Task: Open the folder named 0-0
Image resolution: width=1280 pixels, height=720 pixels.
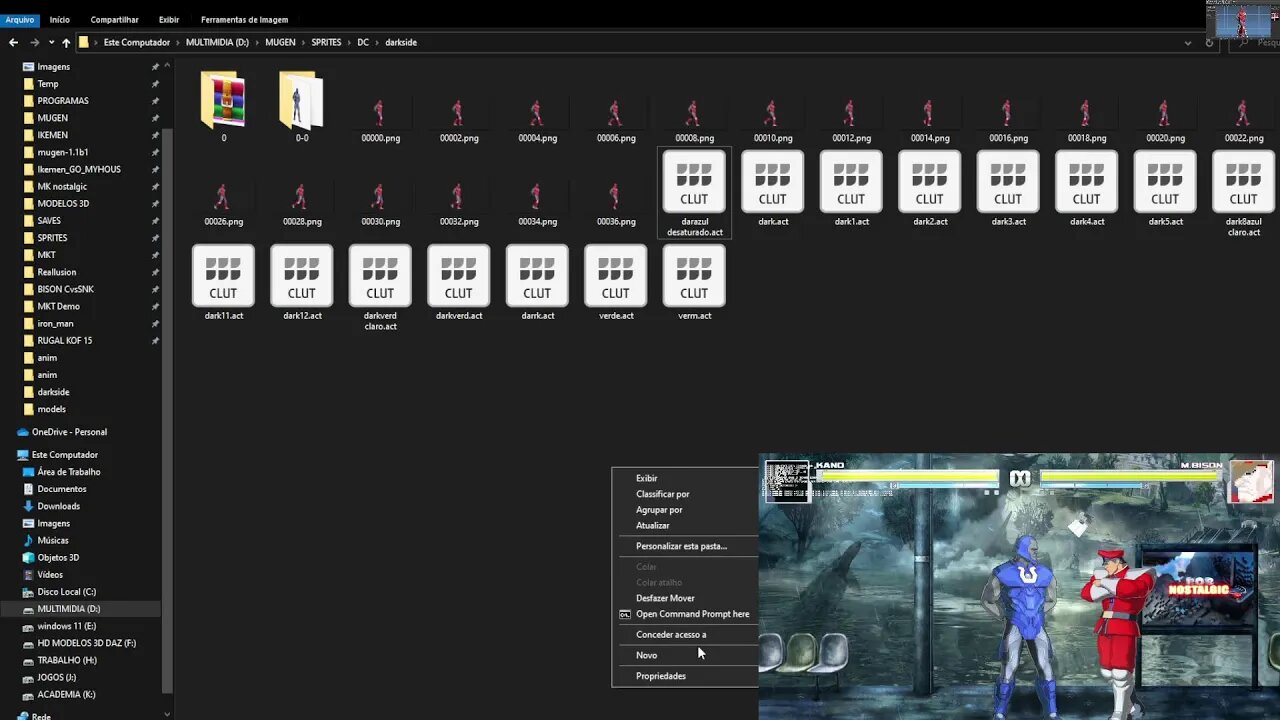Action: pos(302,107)
